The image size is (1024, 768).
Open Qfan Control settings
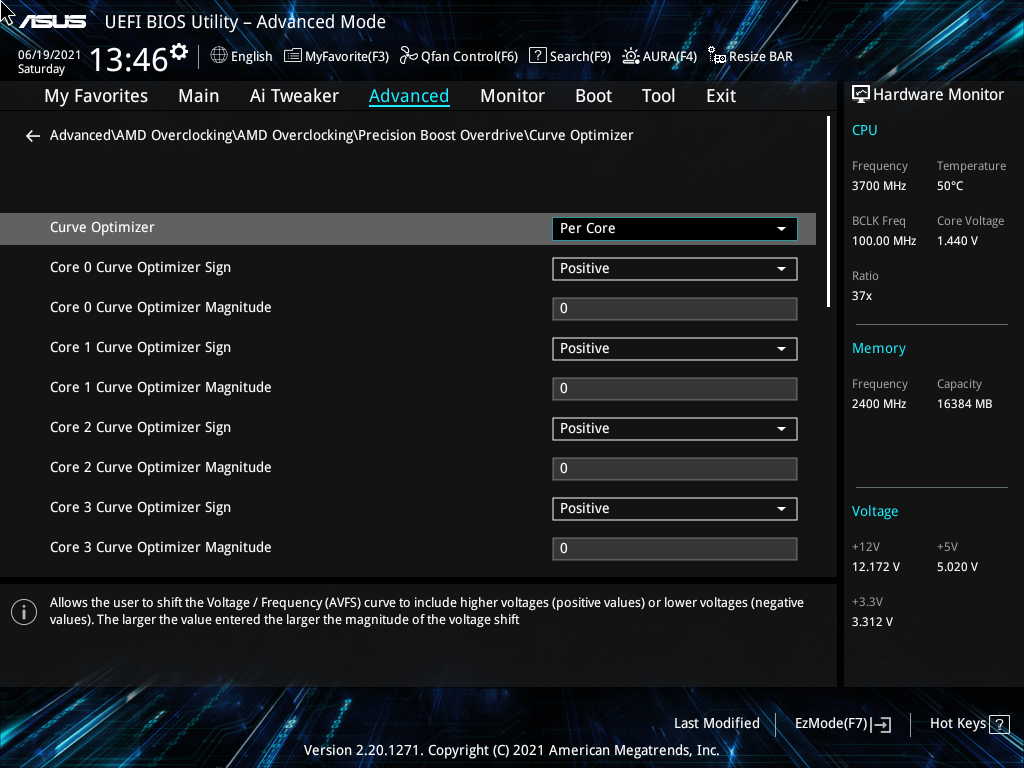point(458,56)
